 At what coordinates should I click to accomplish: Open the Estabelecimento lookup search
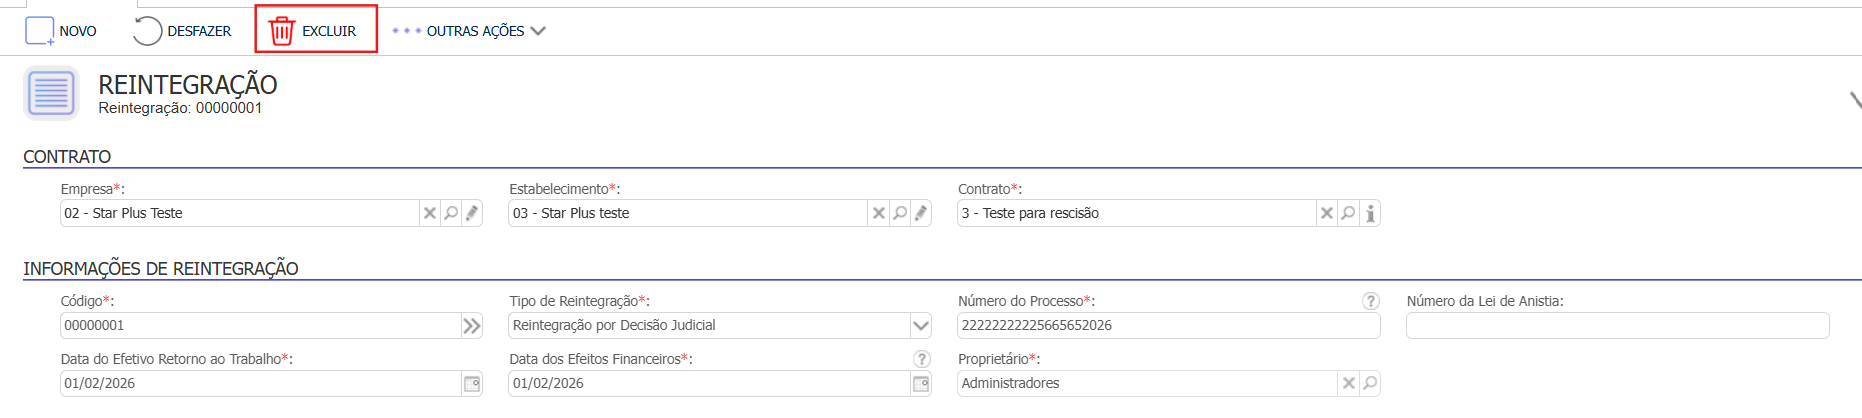[900, 213]
